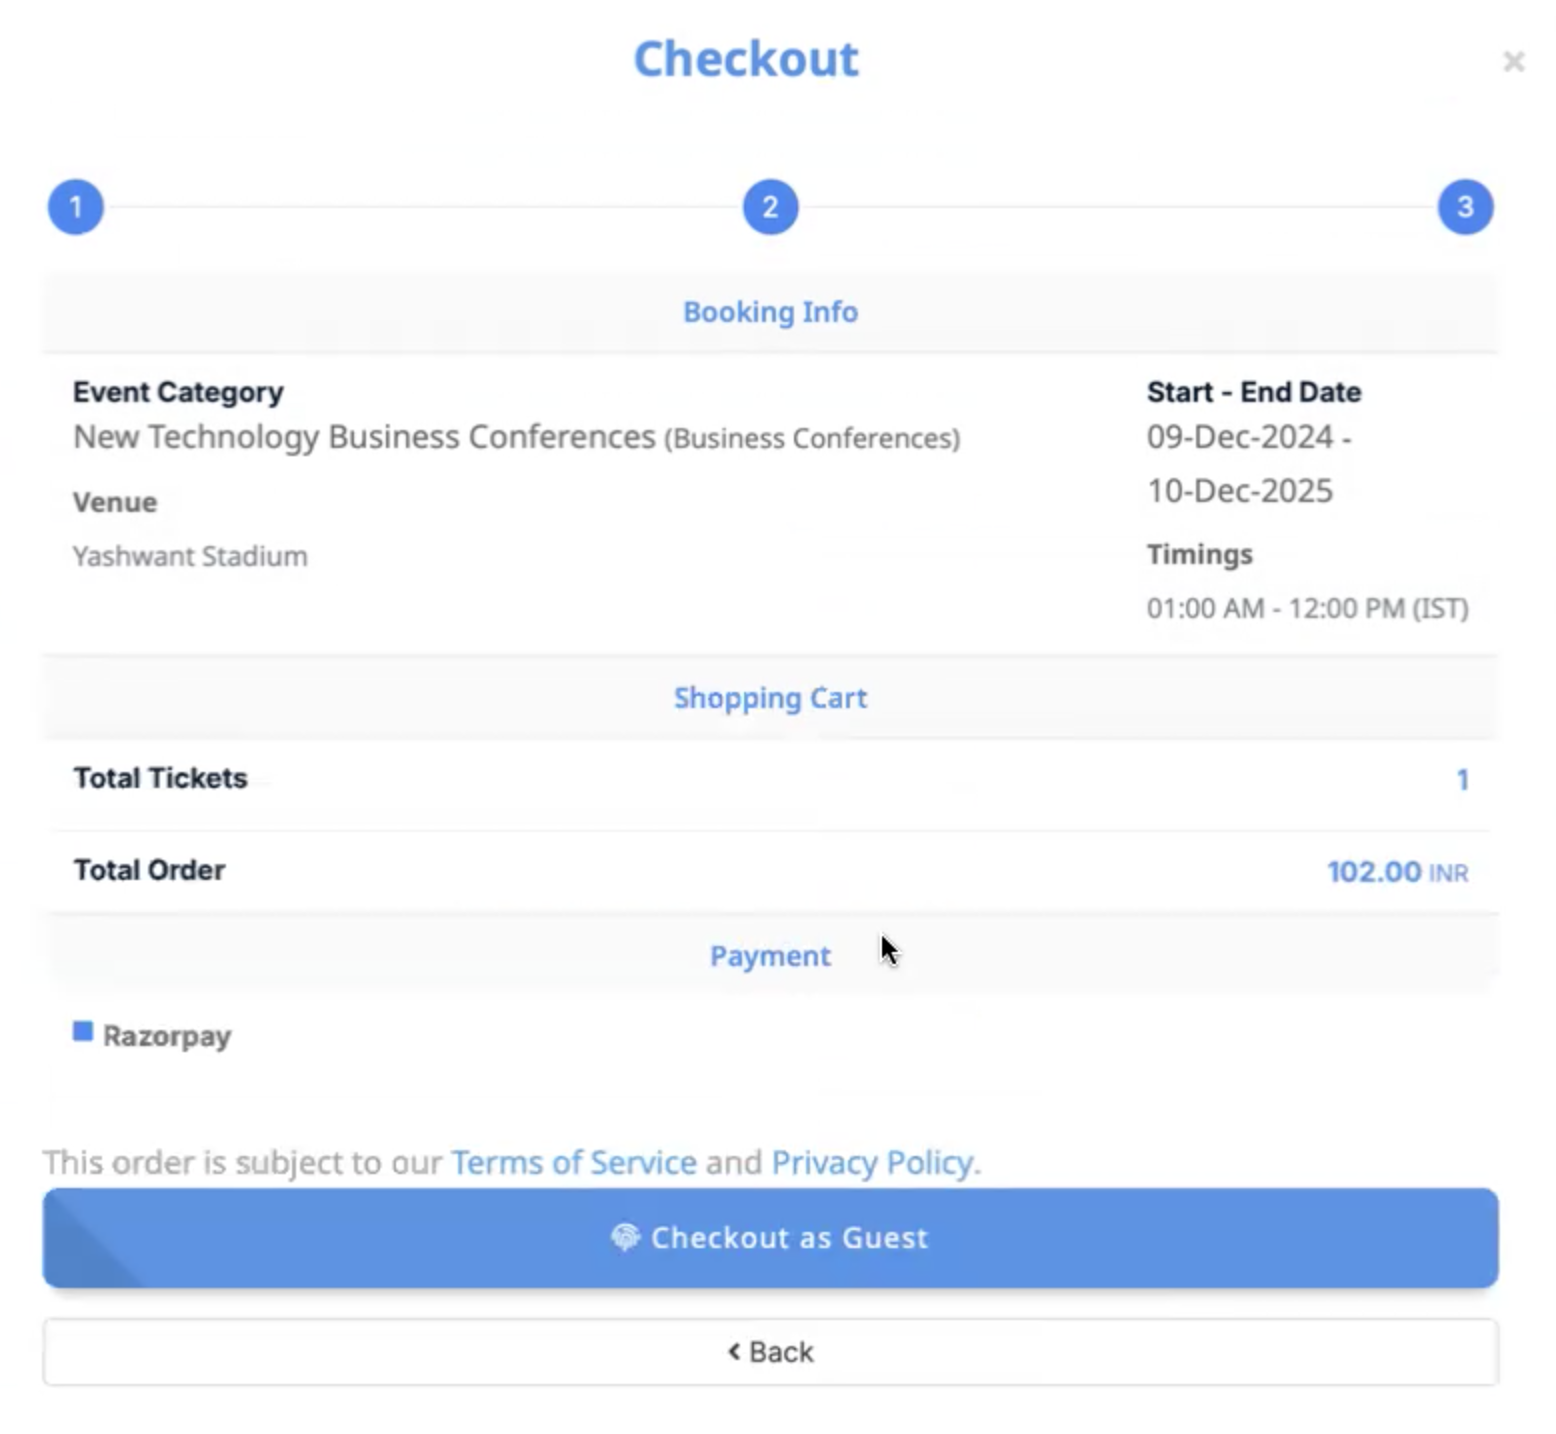Select step 2 circle in checkout progress

770,207
